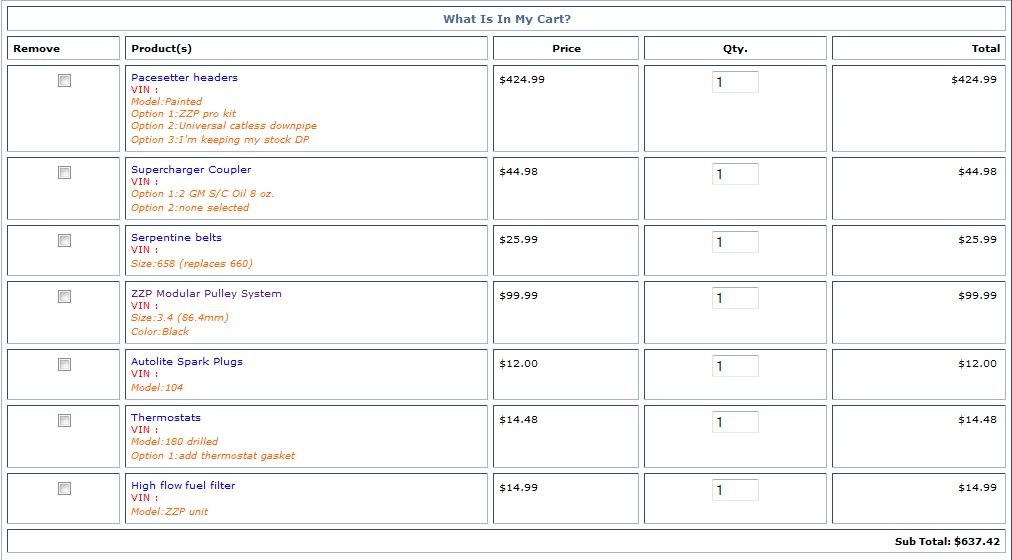Click quantity field for Supercharger Coupler
This screenshot has height=560, width=1012.
[x=734, y=174]
